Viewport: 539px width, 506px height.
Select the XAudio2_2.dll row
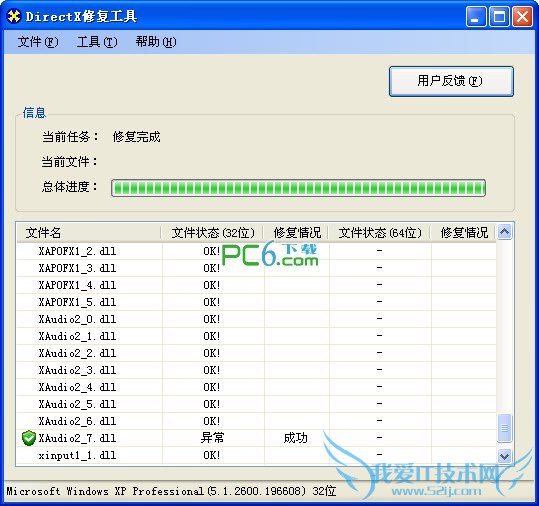click(x=256, y=353)
